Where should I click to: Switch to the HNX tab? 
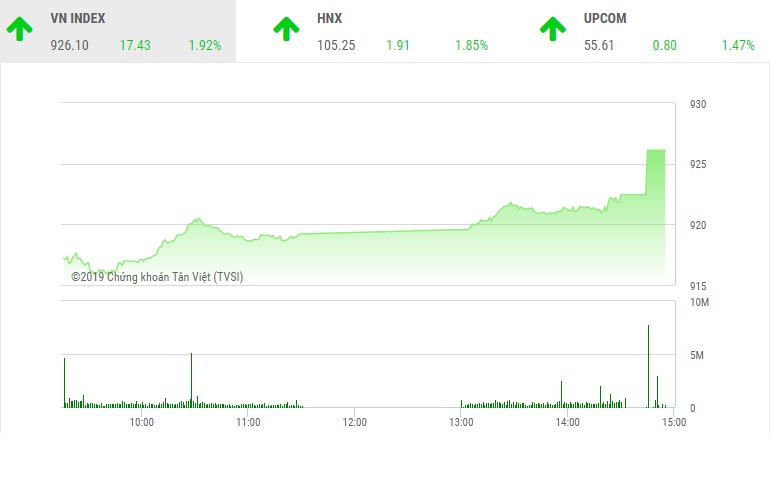point(385,31)
